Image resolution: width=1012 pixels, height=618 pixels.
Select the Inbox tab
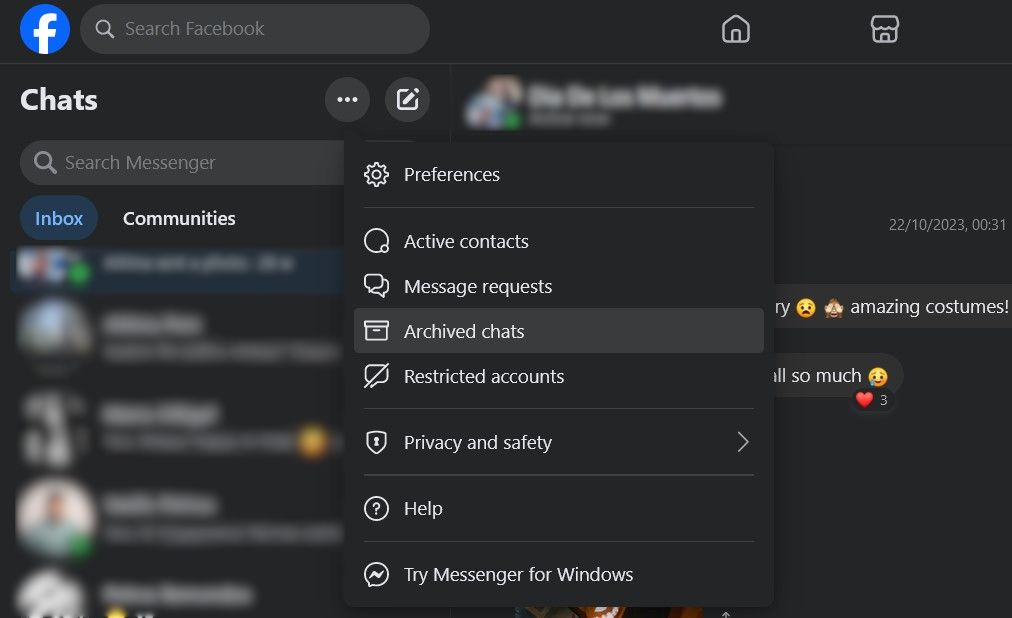pyautogui.click(x=58, y=218)
